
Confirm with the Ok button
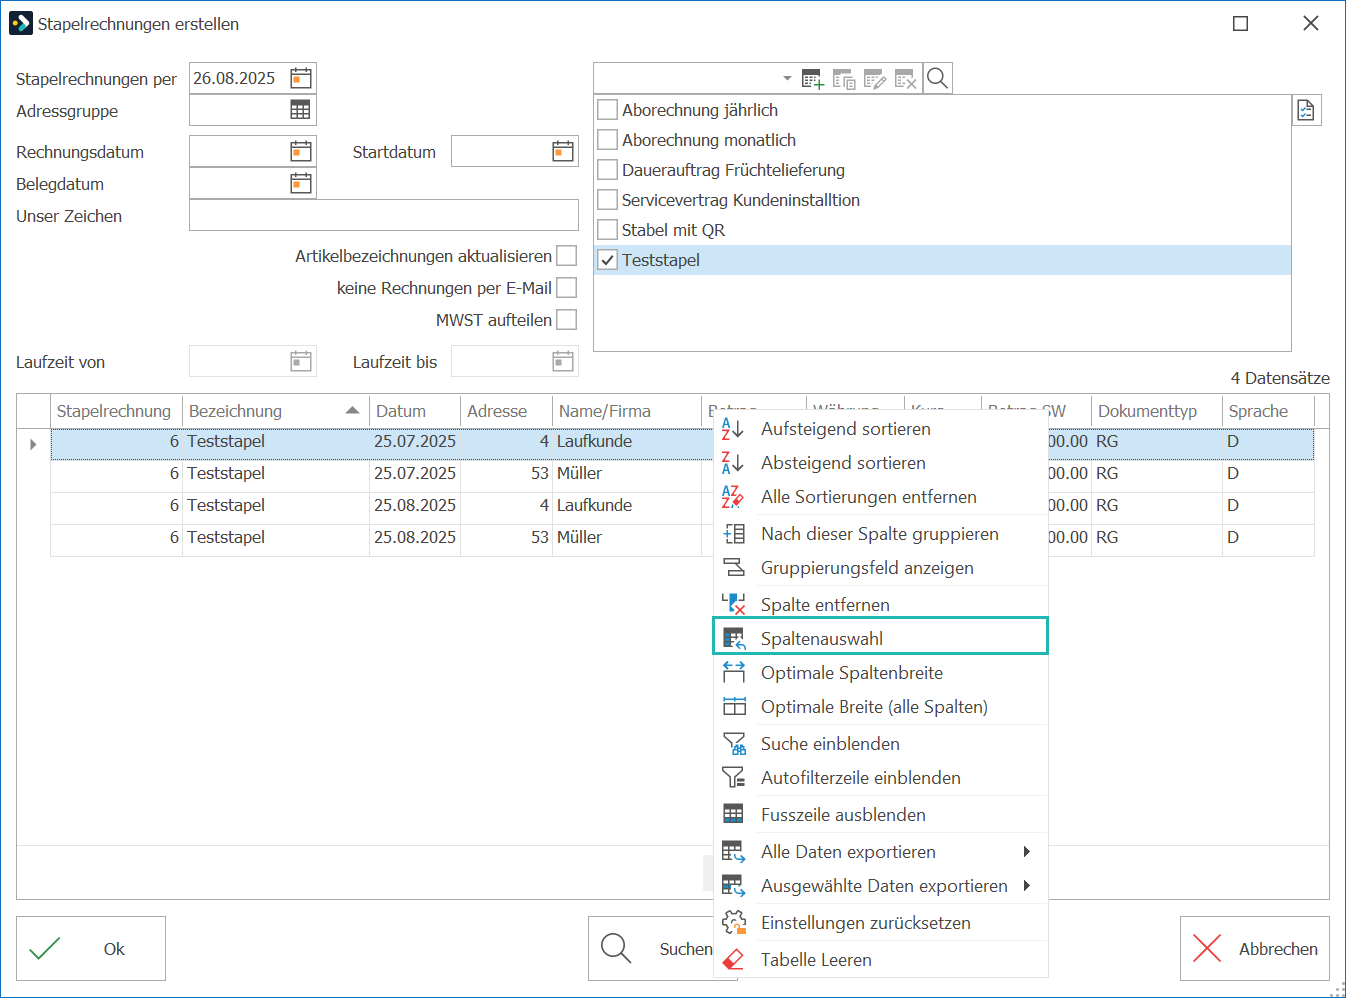[91, 949]
